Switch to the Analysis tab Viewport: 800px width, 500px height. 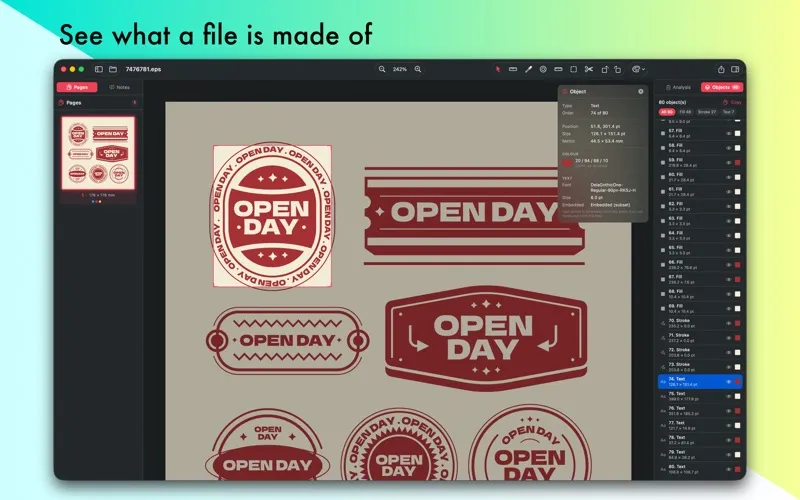pyautogui.click(x=678, y=88)
